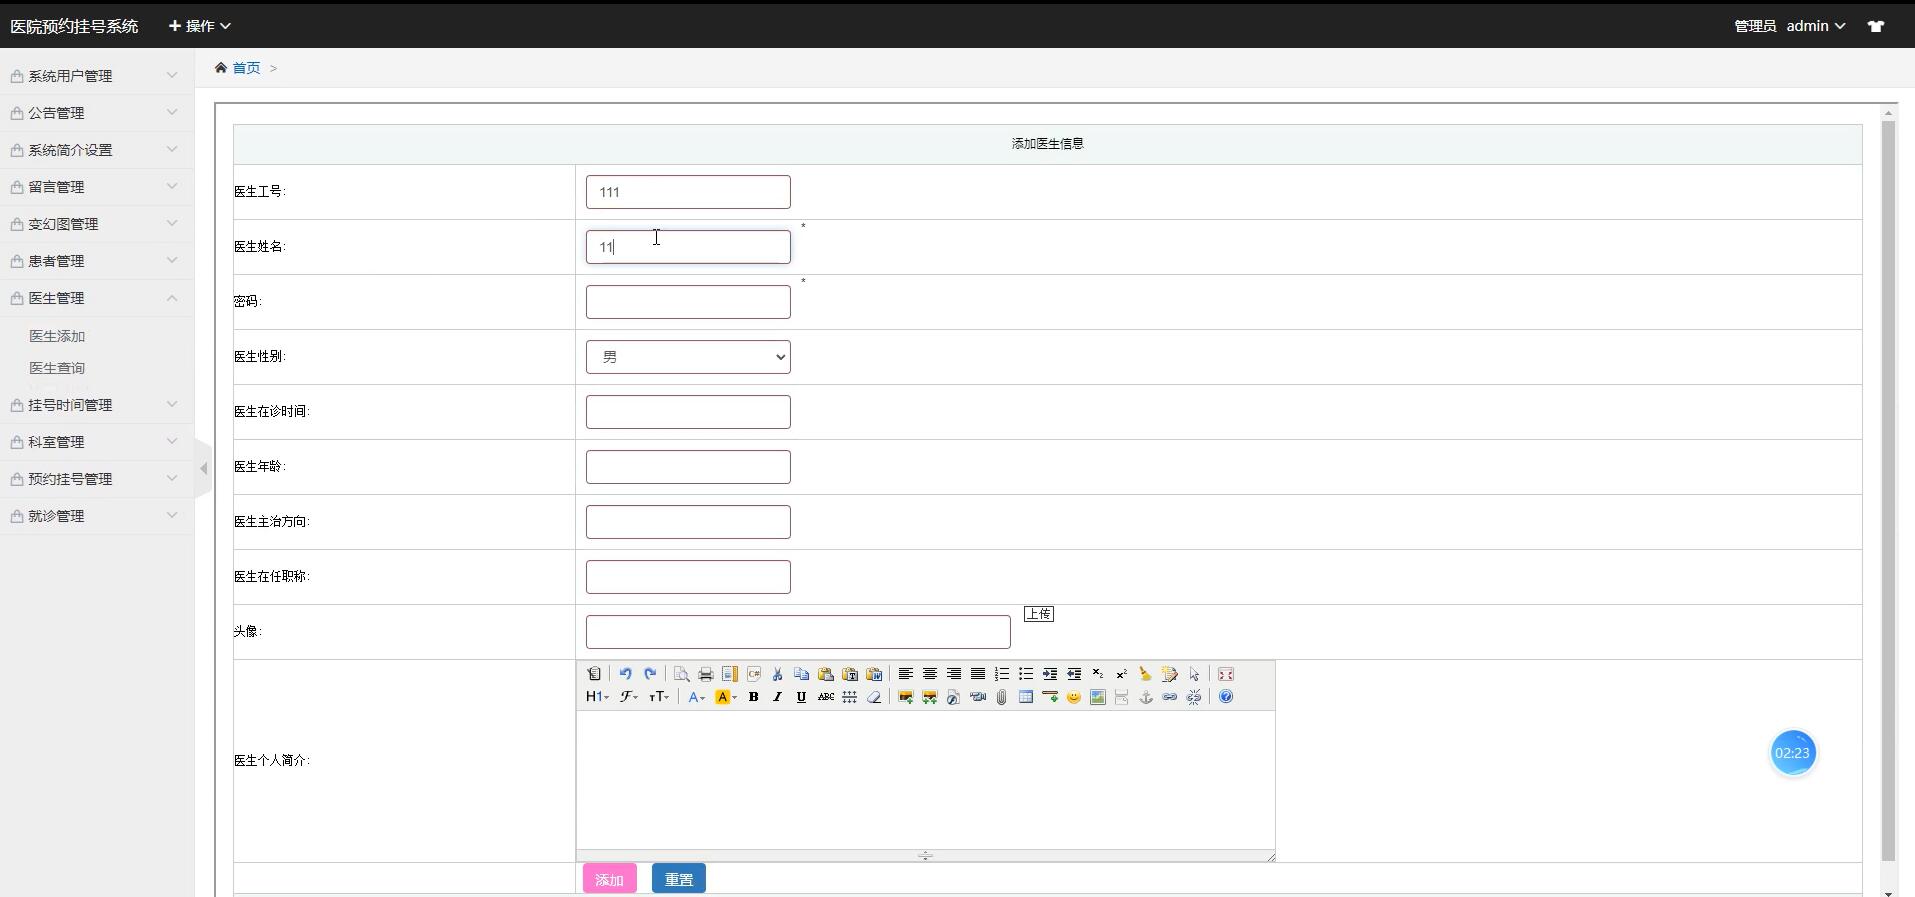Click the cut scissors icon
Screen dimensions: 1915x897
(x=777, y=674)
